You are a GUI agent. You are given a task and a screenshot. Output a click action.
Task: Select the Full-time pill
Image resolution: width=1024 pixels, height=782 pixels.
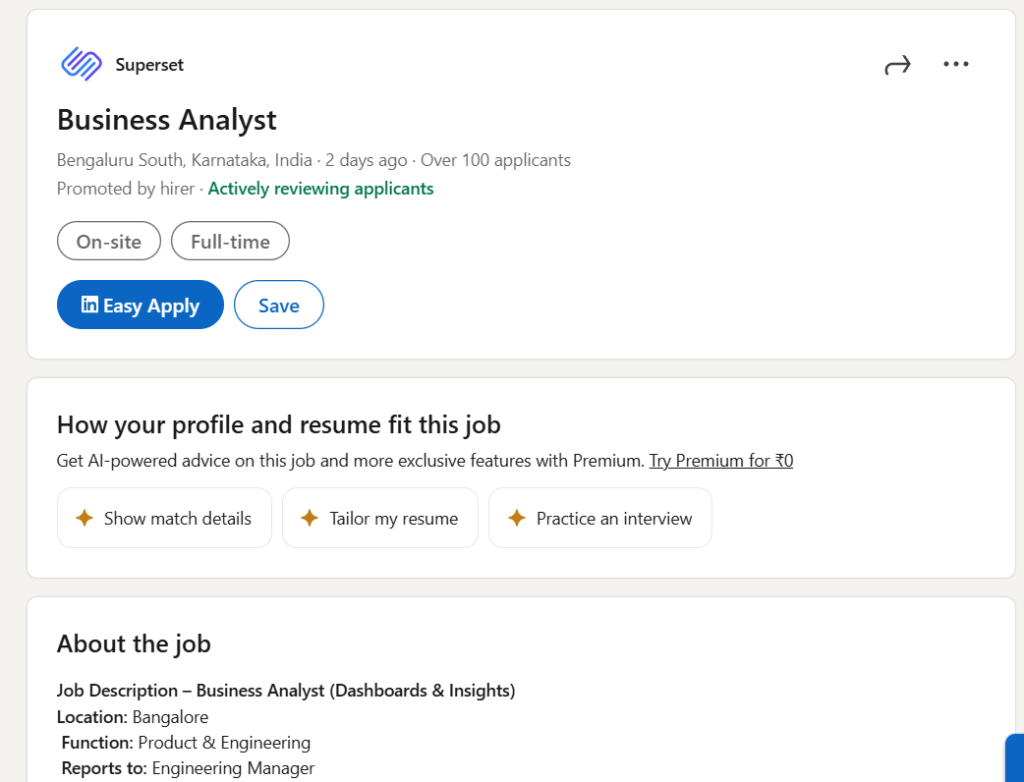[230, 241]
